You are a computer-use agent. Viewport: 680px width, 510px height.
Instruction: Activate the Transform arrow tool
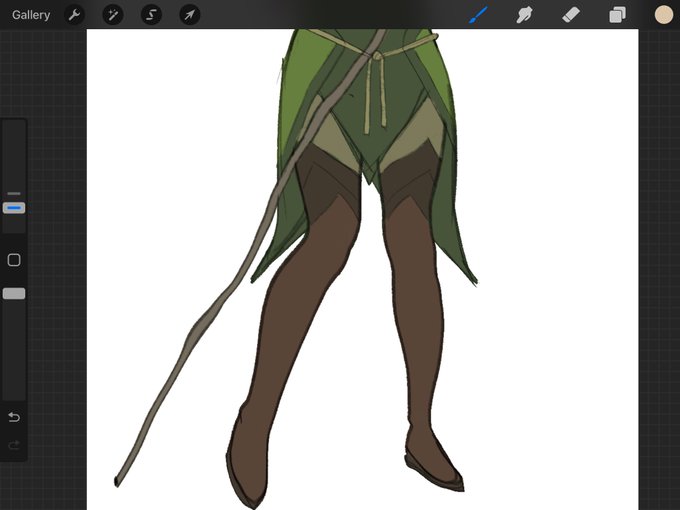(190, 15)
